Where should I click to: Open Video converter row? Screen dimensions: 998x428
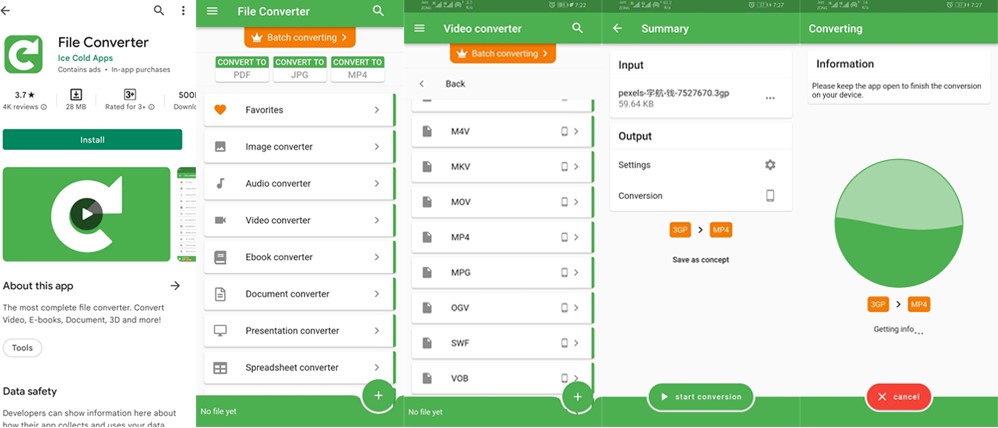[x=299, y=220]
